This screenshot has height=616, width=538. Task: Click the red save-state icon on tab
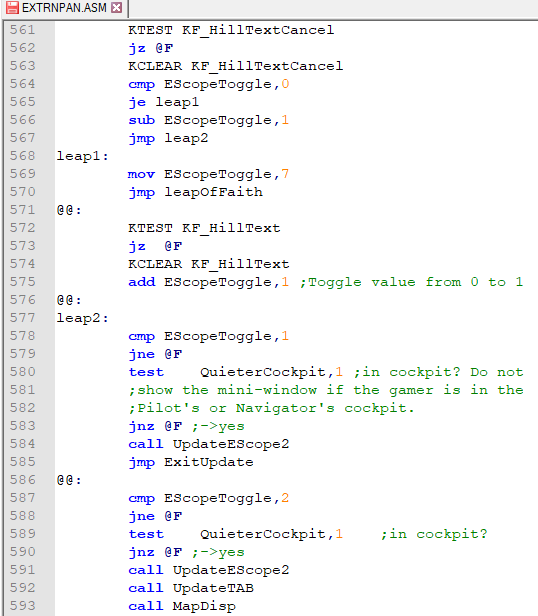13,8
